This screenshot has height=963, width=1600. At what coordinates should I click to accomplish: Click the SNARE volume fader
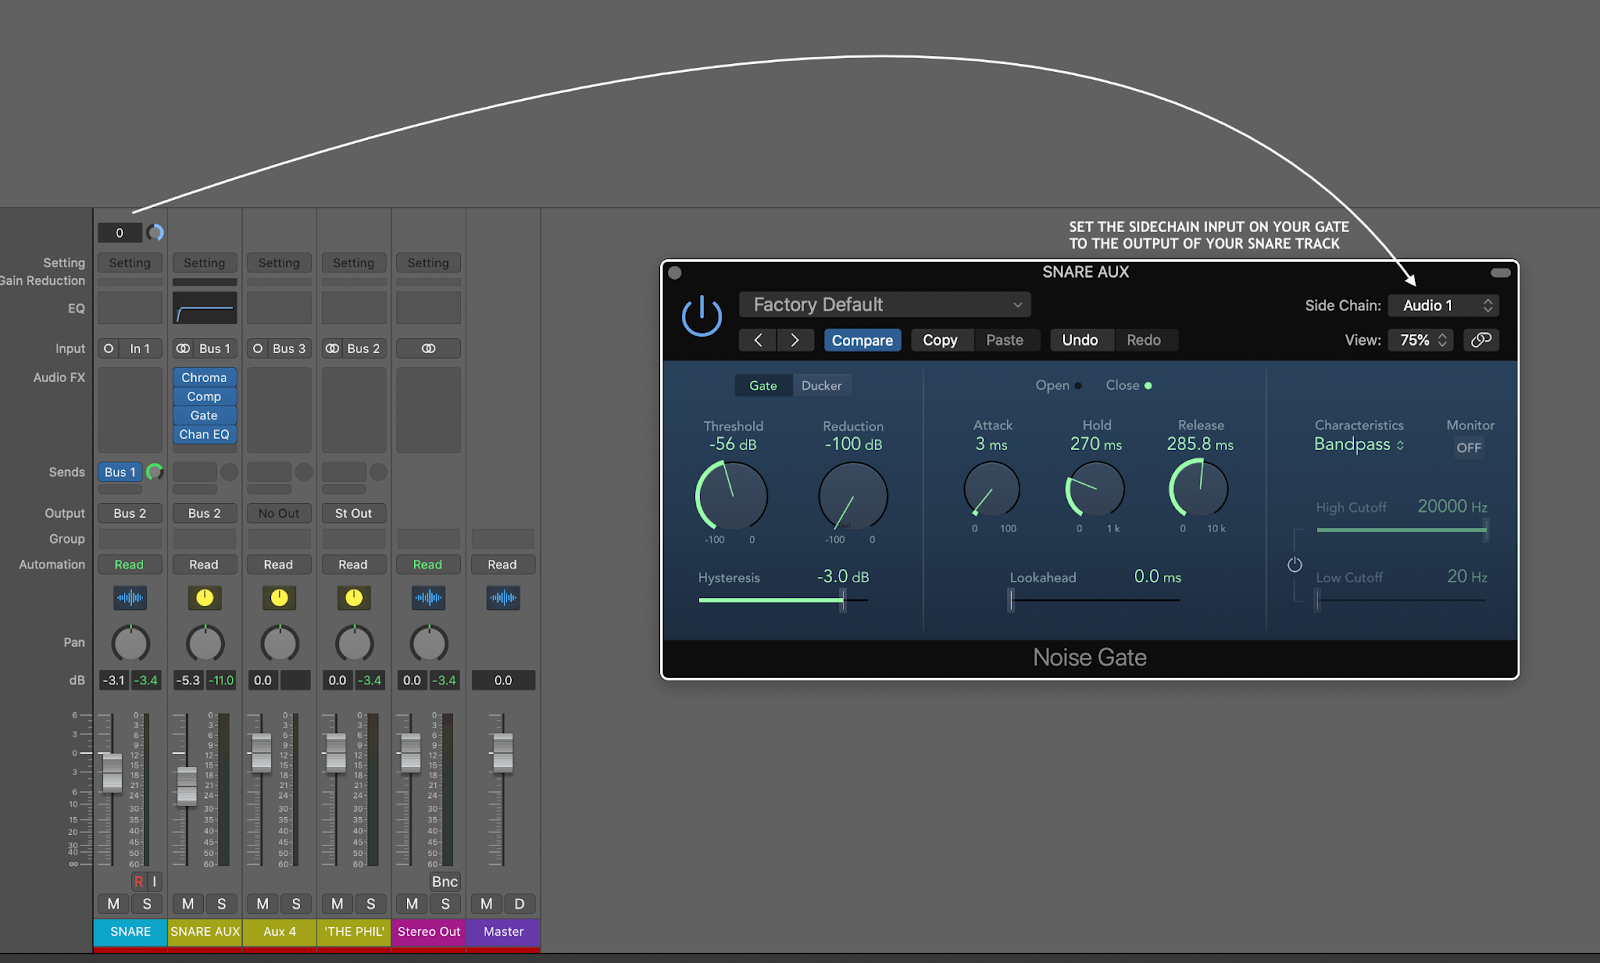[x=112, y=771]
